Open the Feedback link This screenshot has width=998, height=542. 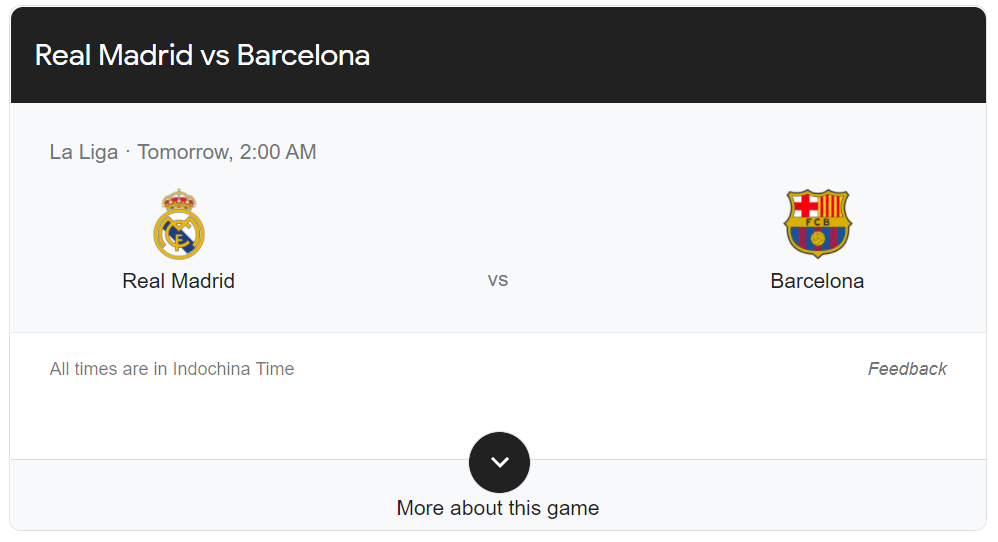(907, 369)
